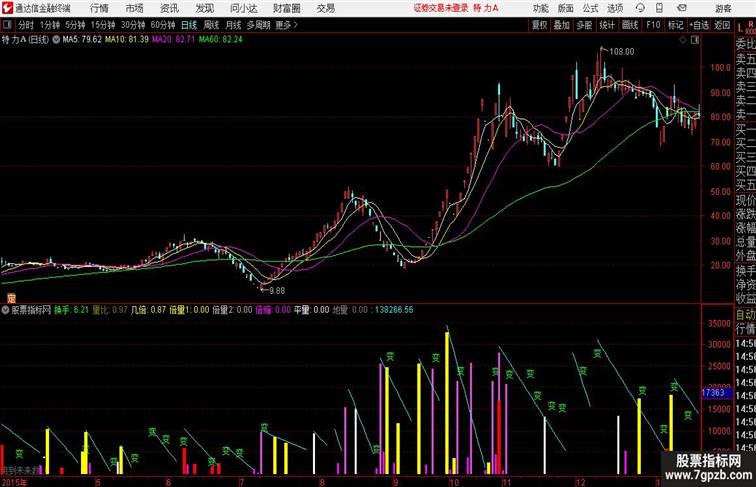
Task: Open the 市场 menu
Action: (x=134, y=8)
